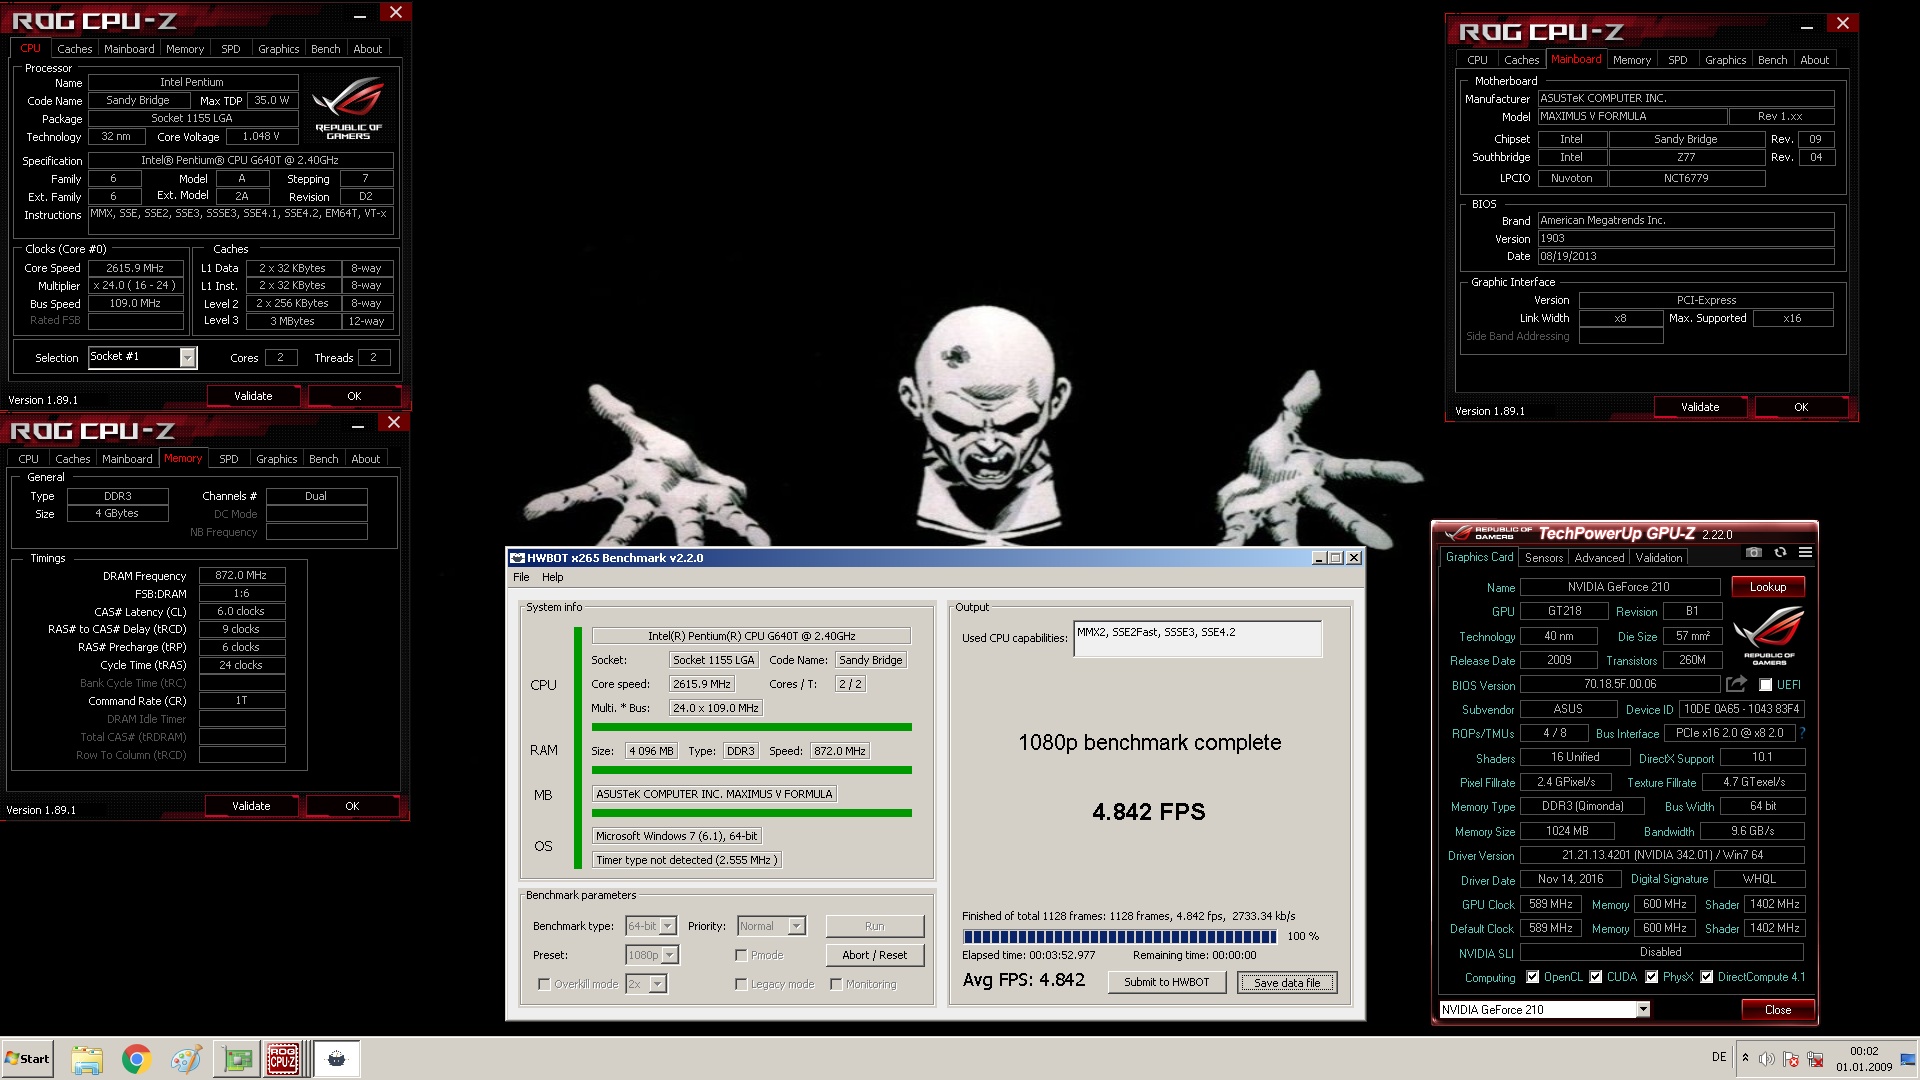Switch to GPU-Z via its taskbar icon
Screen dimensions: 1920x1080
(x=238, y=1059)
